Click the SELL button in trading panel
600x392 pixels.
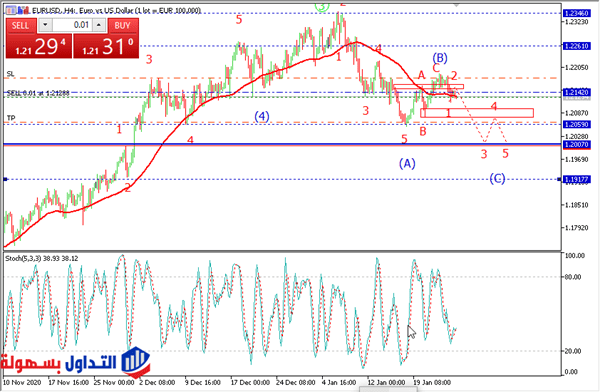tap(20, 26)
